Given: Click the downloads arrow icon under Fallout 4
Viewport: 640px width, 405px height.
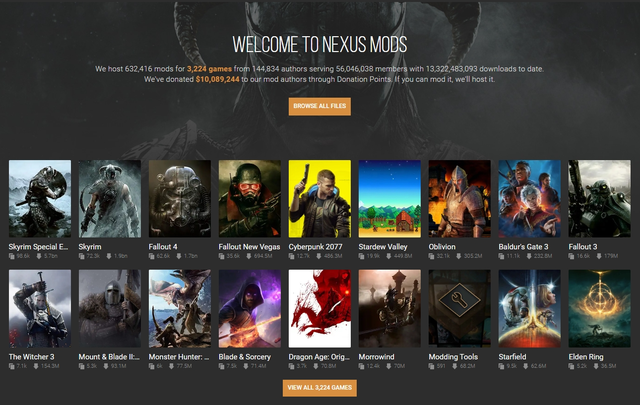Looking at the screenshot, I should tap(179, 256).
